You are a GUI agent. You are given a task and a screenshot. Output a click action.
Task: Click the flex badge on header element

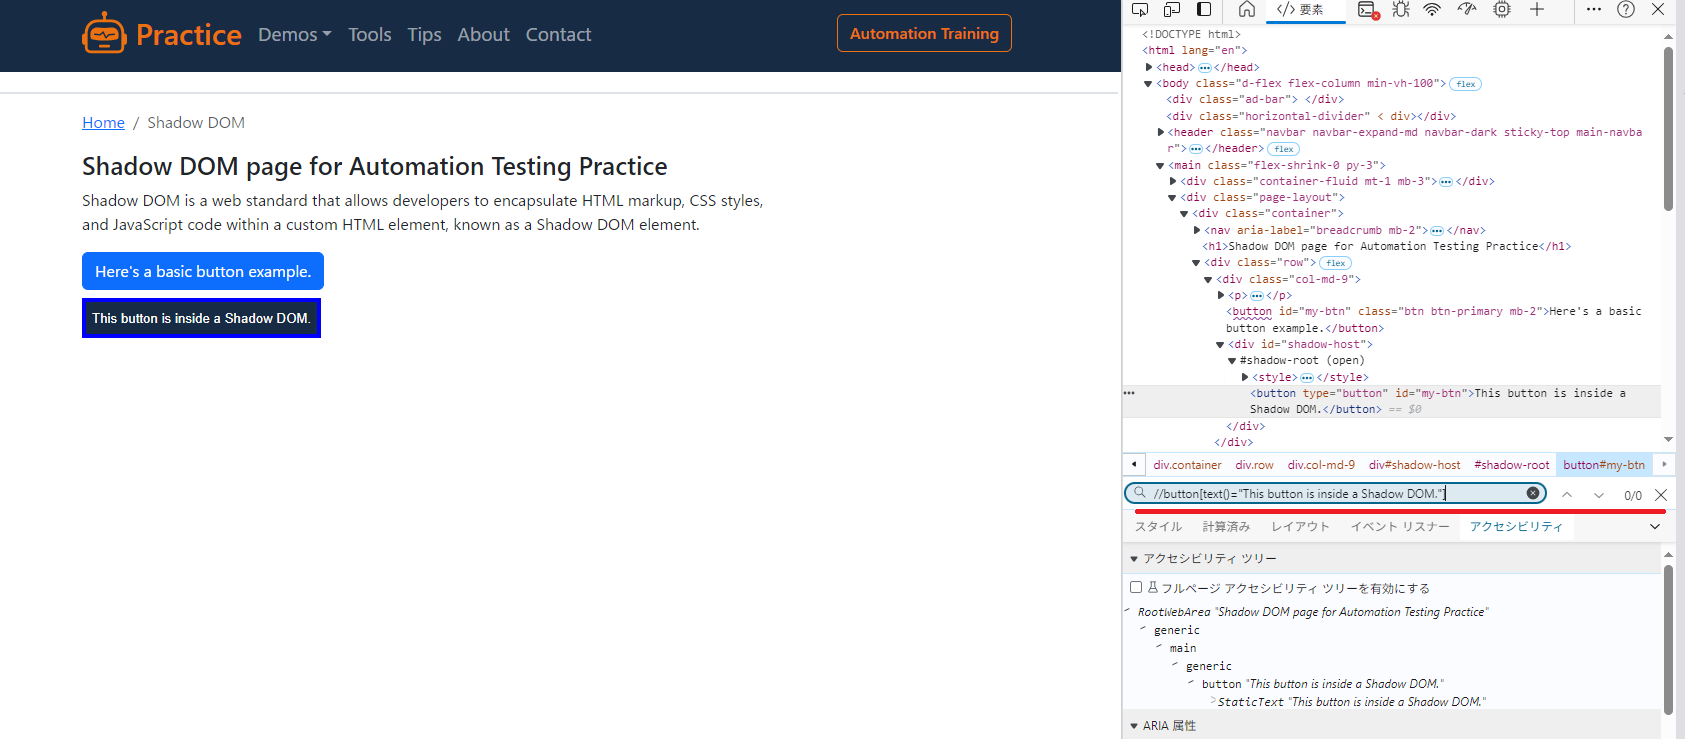point(1284,149)
